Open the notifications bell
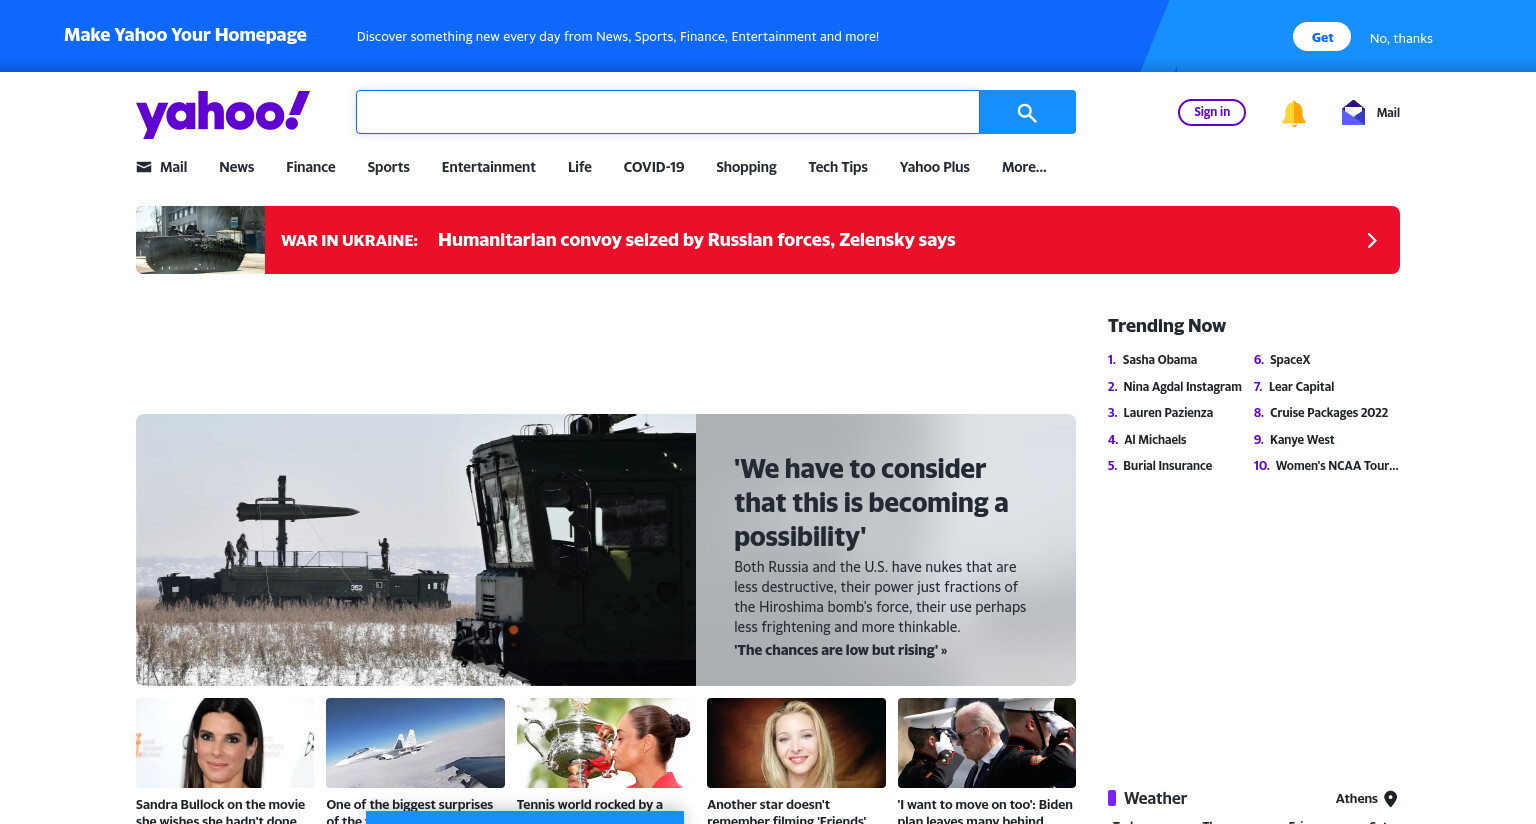 [1293, 113]
